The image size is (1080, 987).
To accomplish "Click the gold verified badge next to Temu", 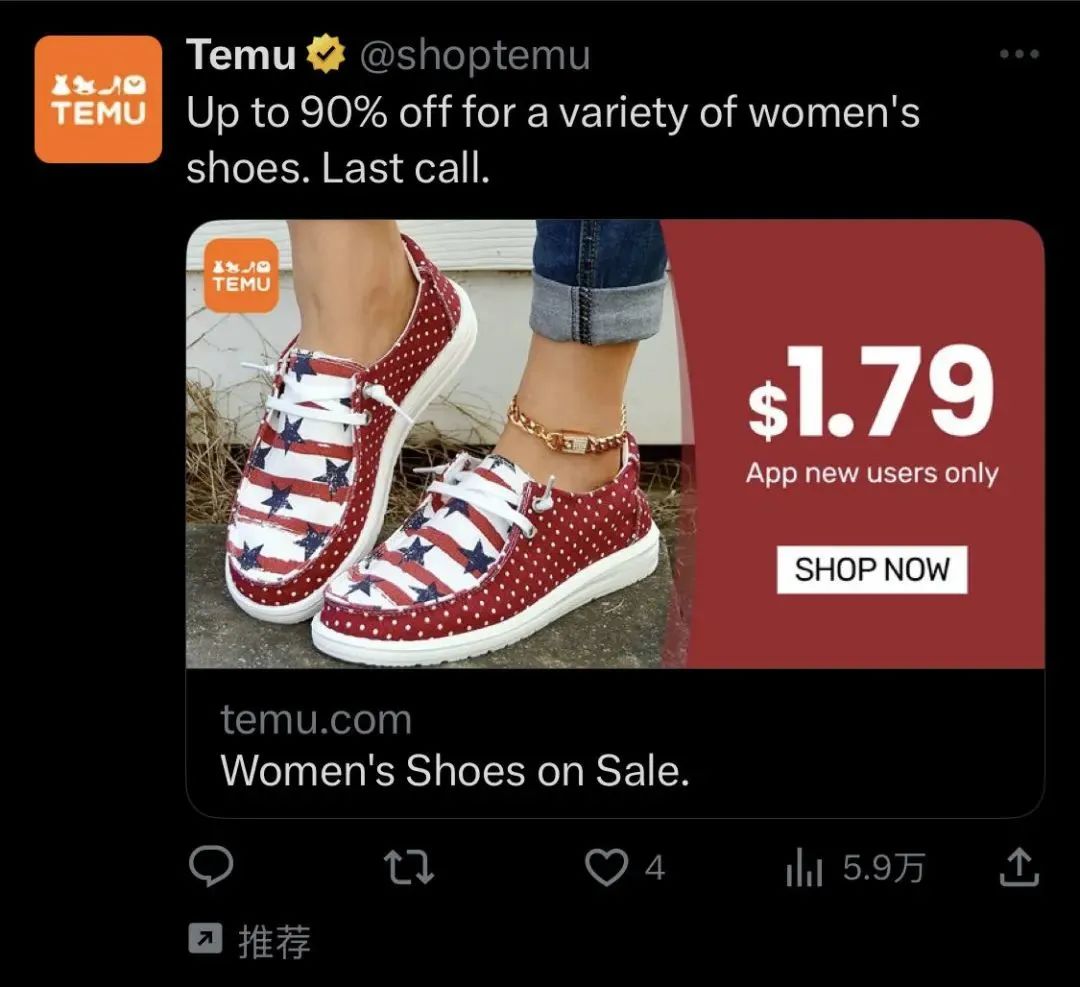I will [325, 54].
